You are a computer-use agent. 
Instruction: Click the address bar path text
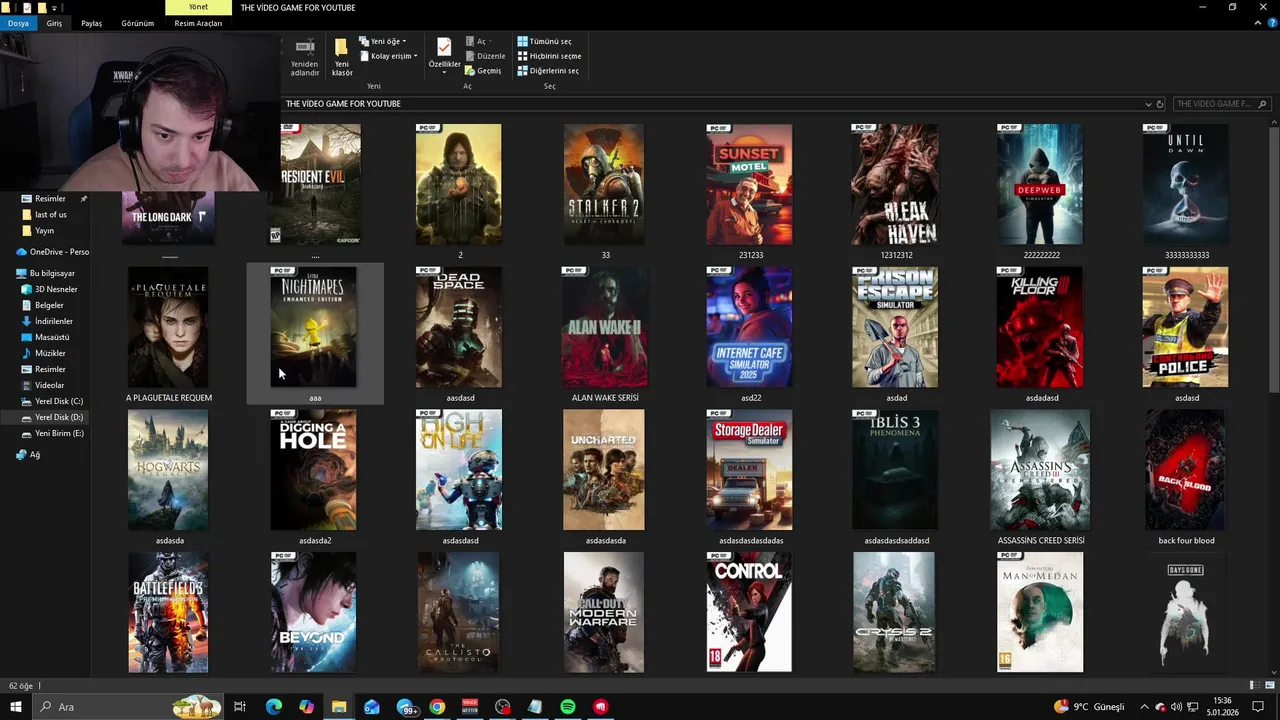[343, 104]
